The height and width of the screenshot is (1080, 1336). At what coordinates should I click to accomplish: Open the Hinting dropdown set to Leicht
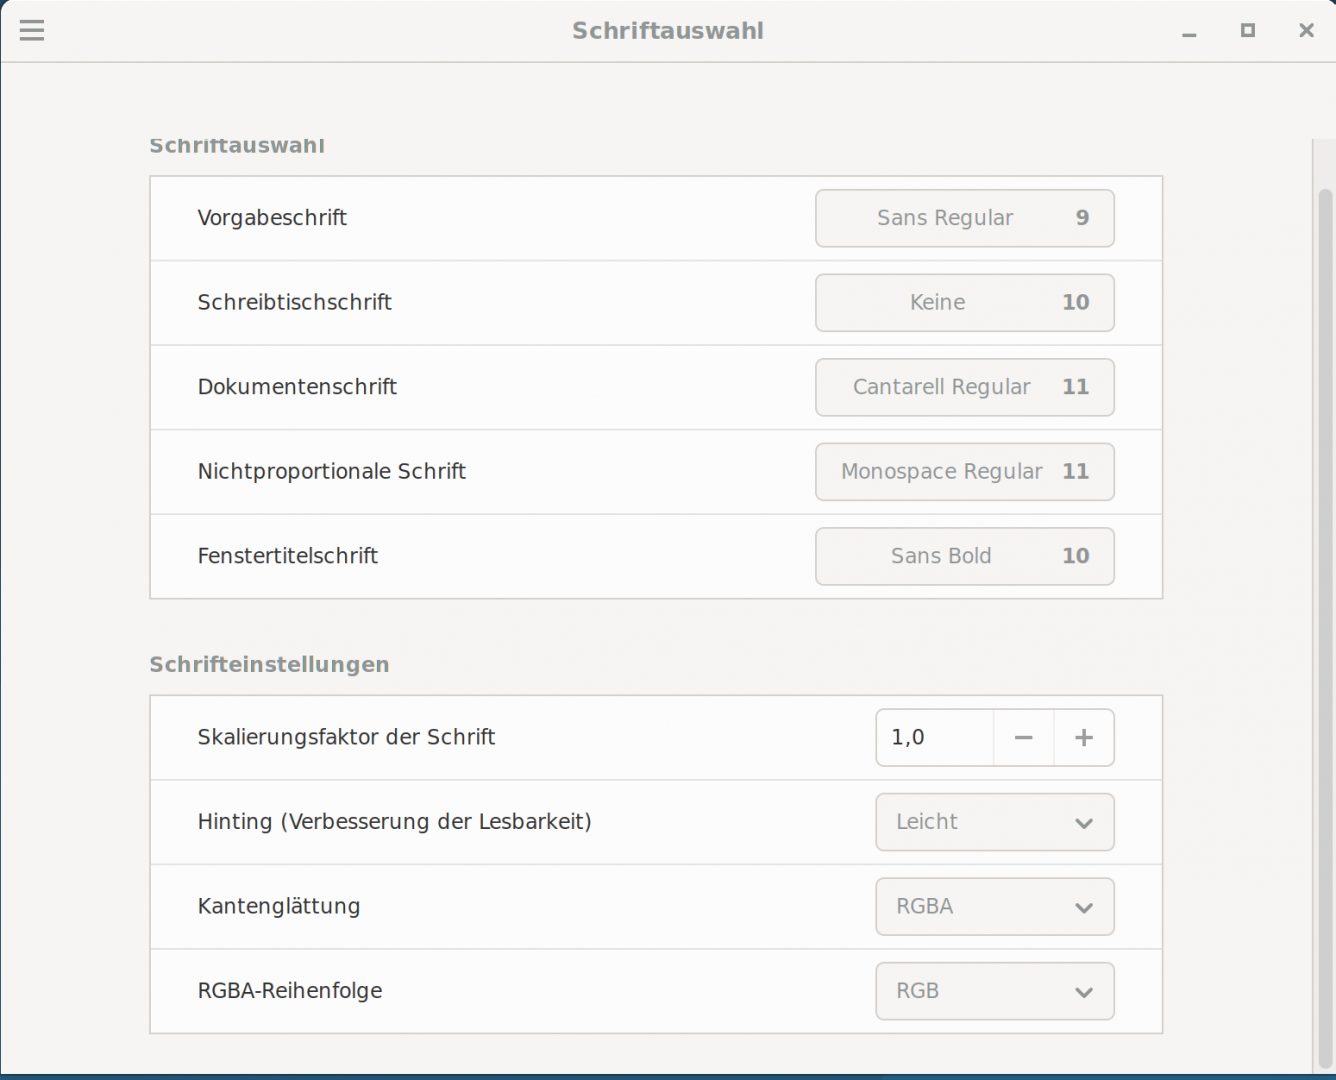[x=994, y=822]
